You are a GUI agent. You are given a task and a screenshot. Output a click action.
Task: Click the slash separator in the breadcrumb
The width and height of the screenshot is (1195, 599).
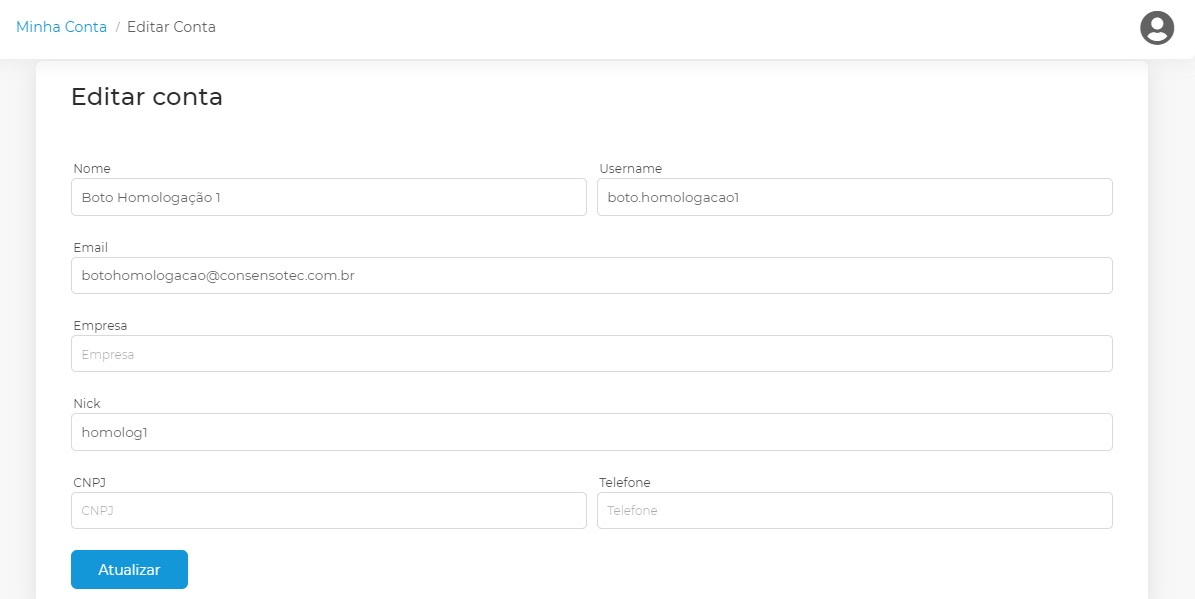[117, 27]
